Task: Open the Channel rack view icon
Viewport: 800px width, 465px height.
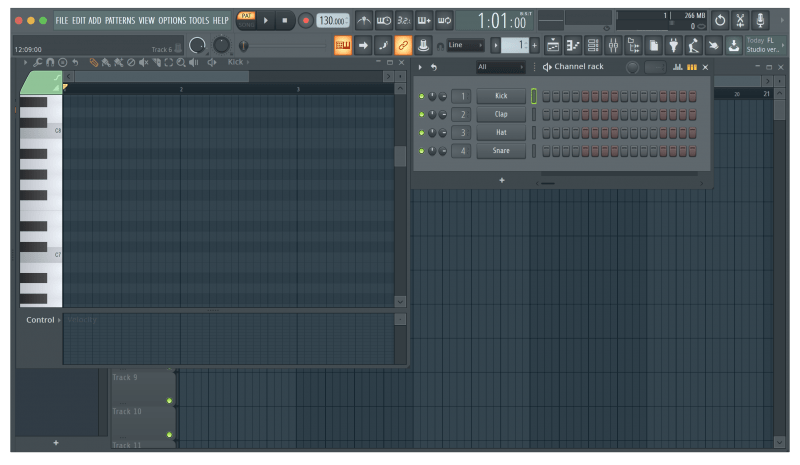Action: click(x=593, y=46)
